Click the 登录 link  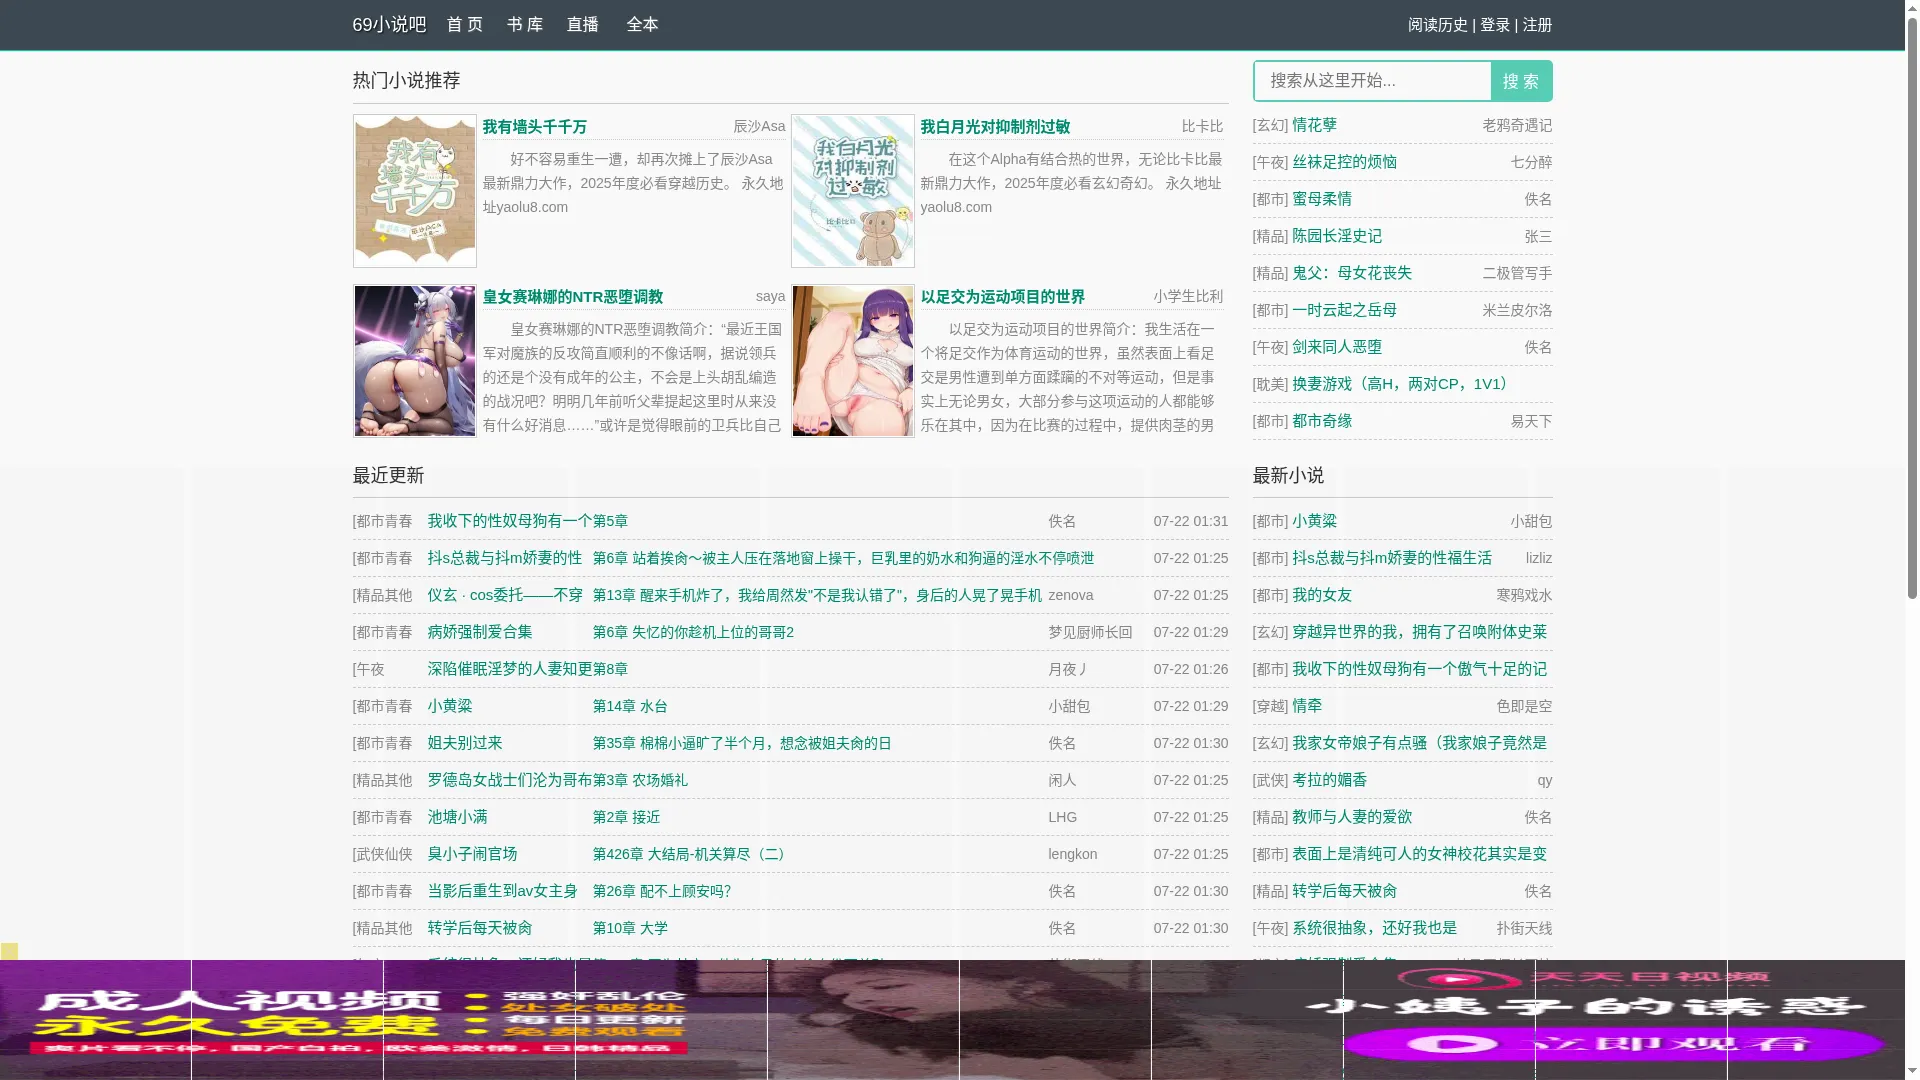tap(1494, 25)
